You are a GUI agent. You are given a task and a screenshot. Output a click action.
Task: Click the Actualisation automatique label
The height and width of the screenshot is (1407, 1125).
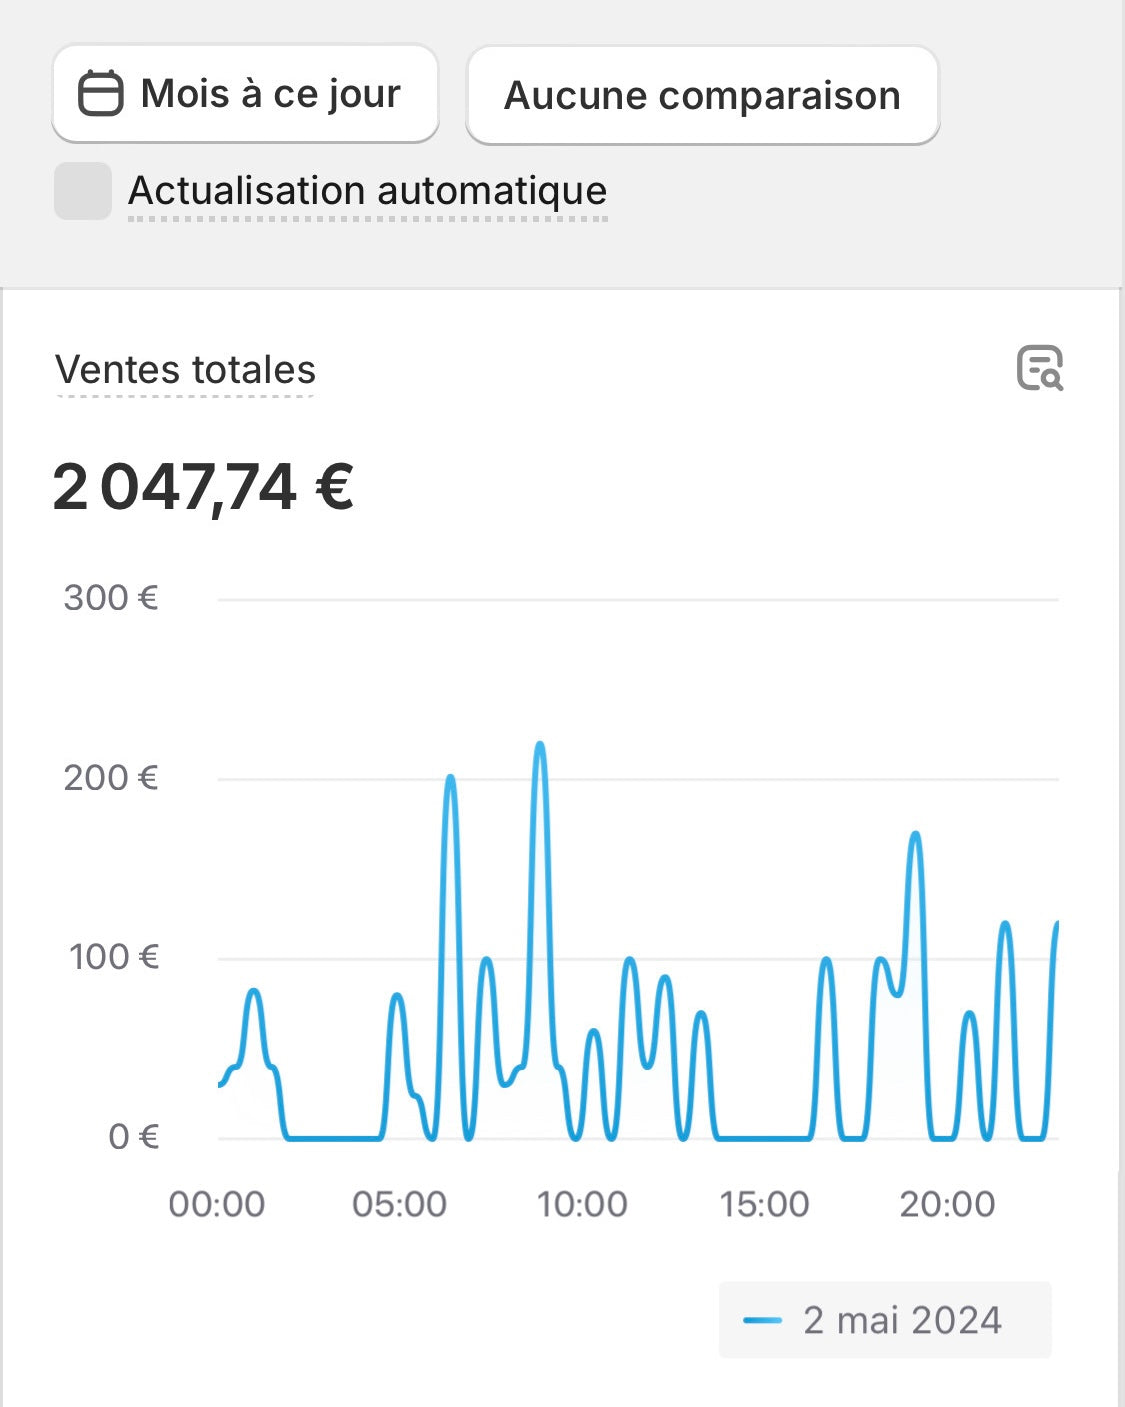[x=367, y=190]
